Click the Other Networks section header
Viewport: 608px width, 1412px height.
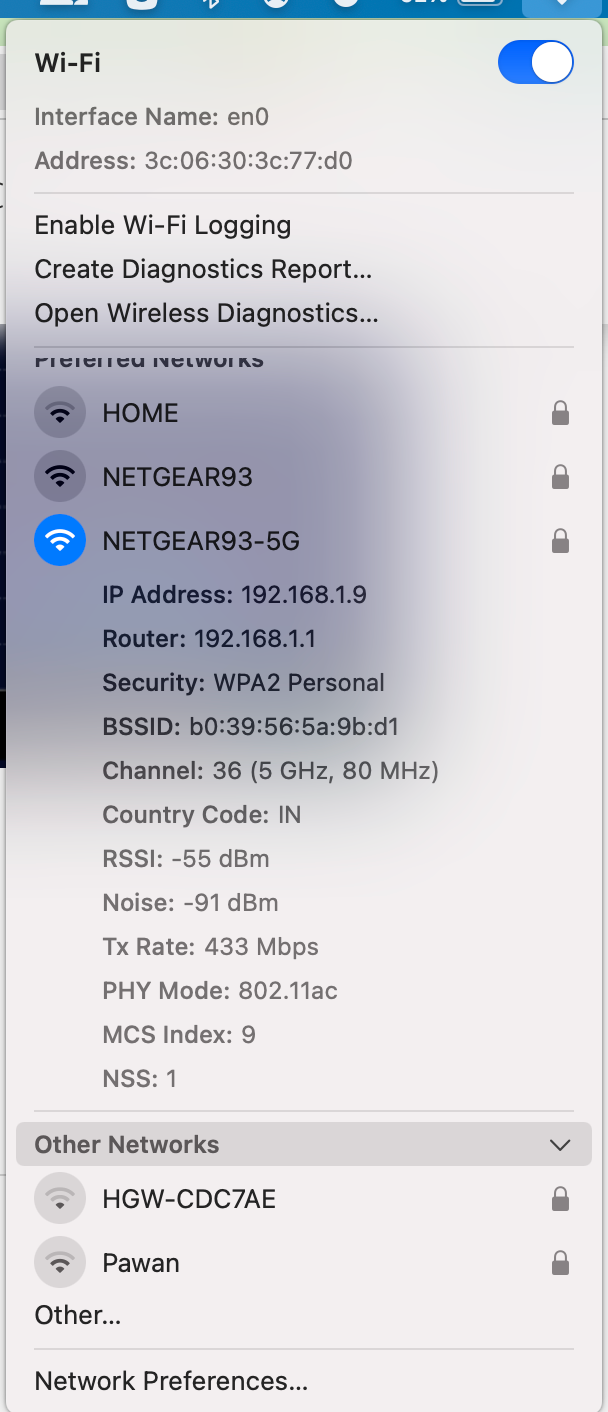tap(304, 1144)
